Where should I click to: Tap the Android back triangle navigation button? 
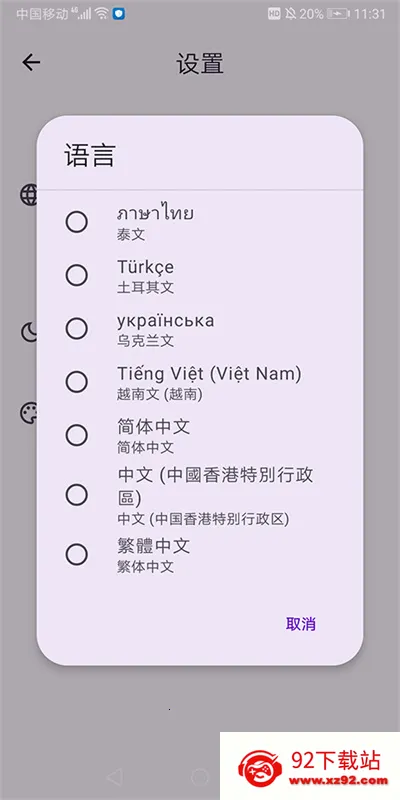click(115, 777)
